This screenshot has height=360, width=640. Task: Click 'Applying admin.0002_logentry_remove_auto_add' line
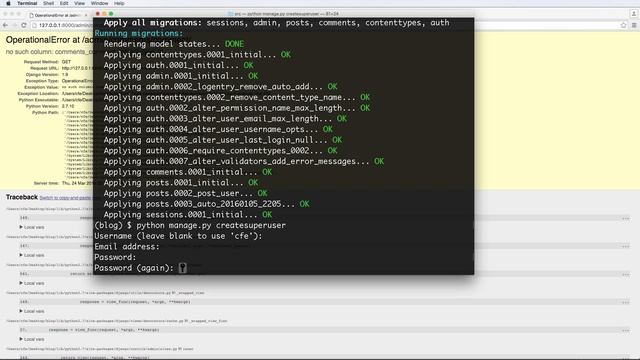point(220,87)
